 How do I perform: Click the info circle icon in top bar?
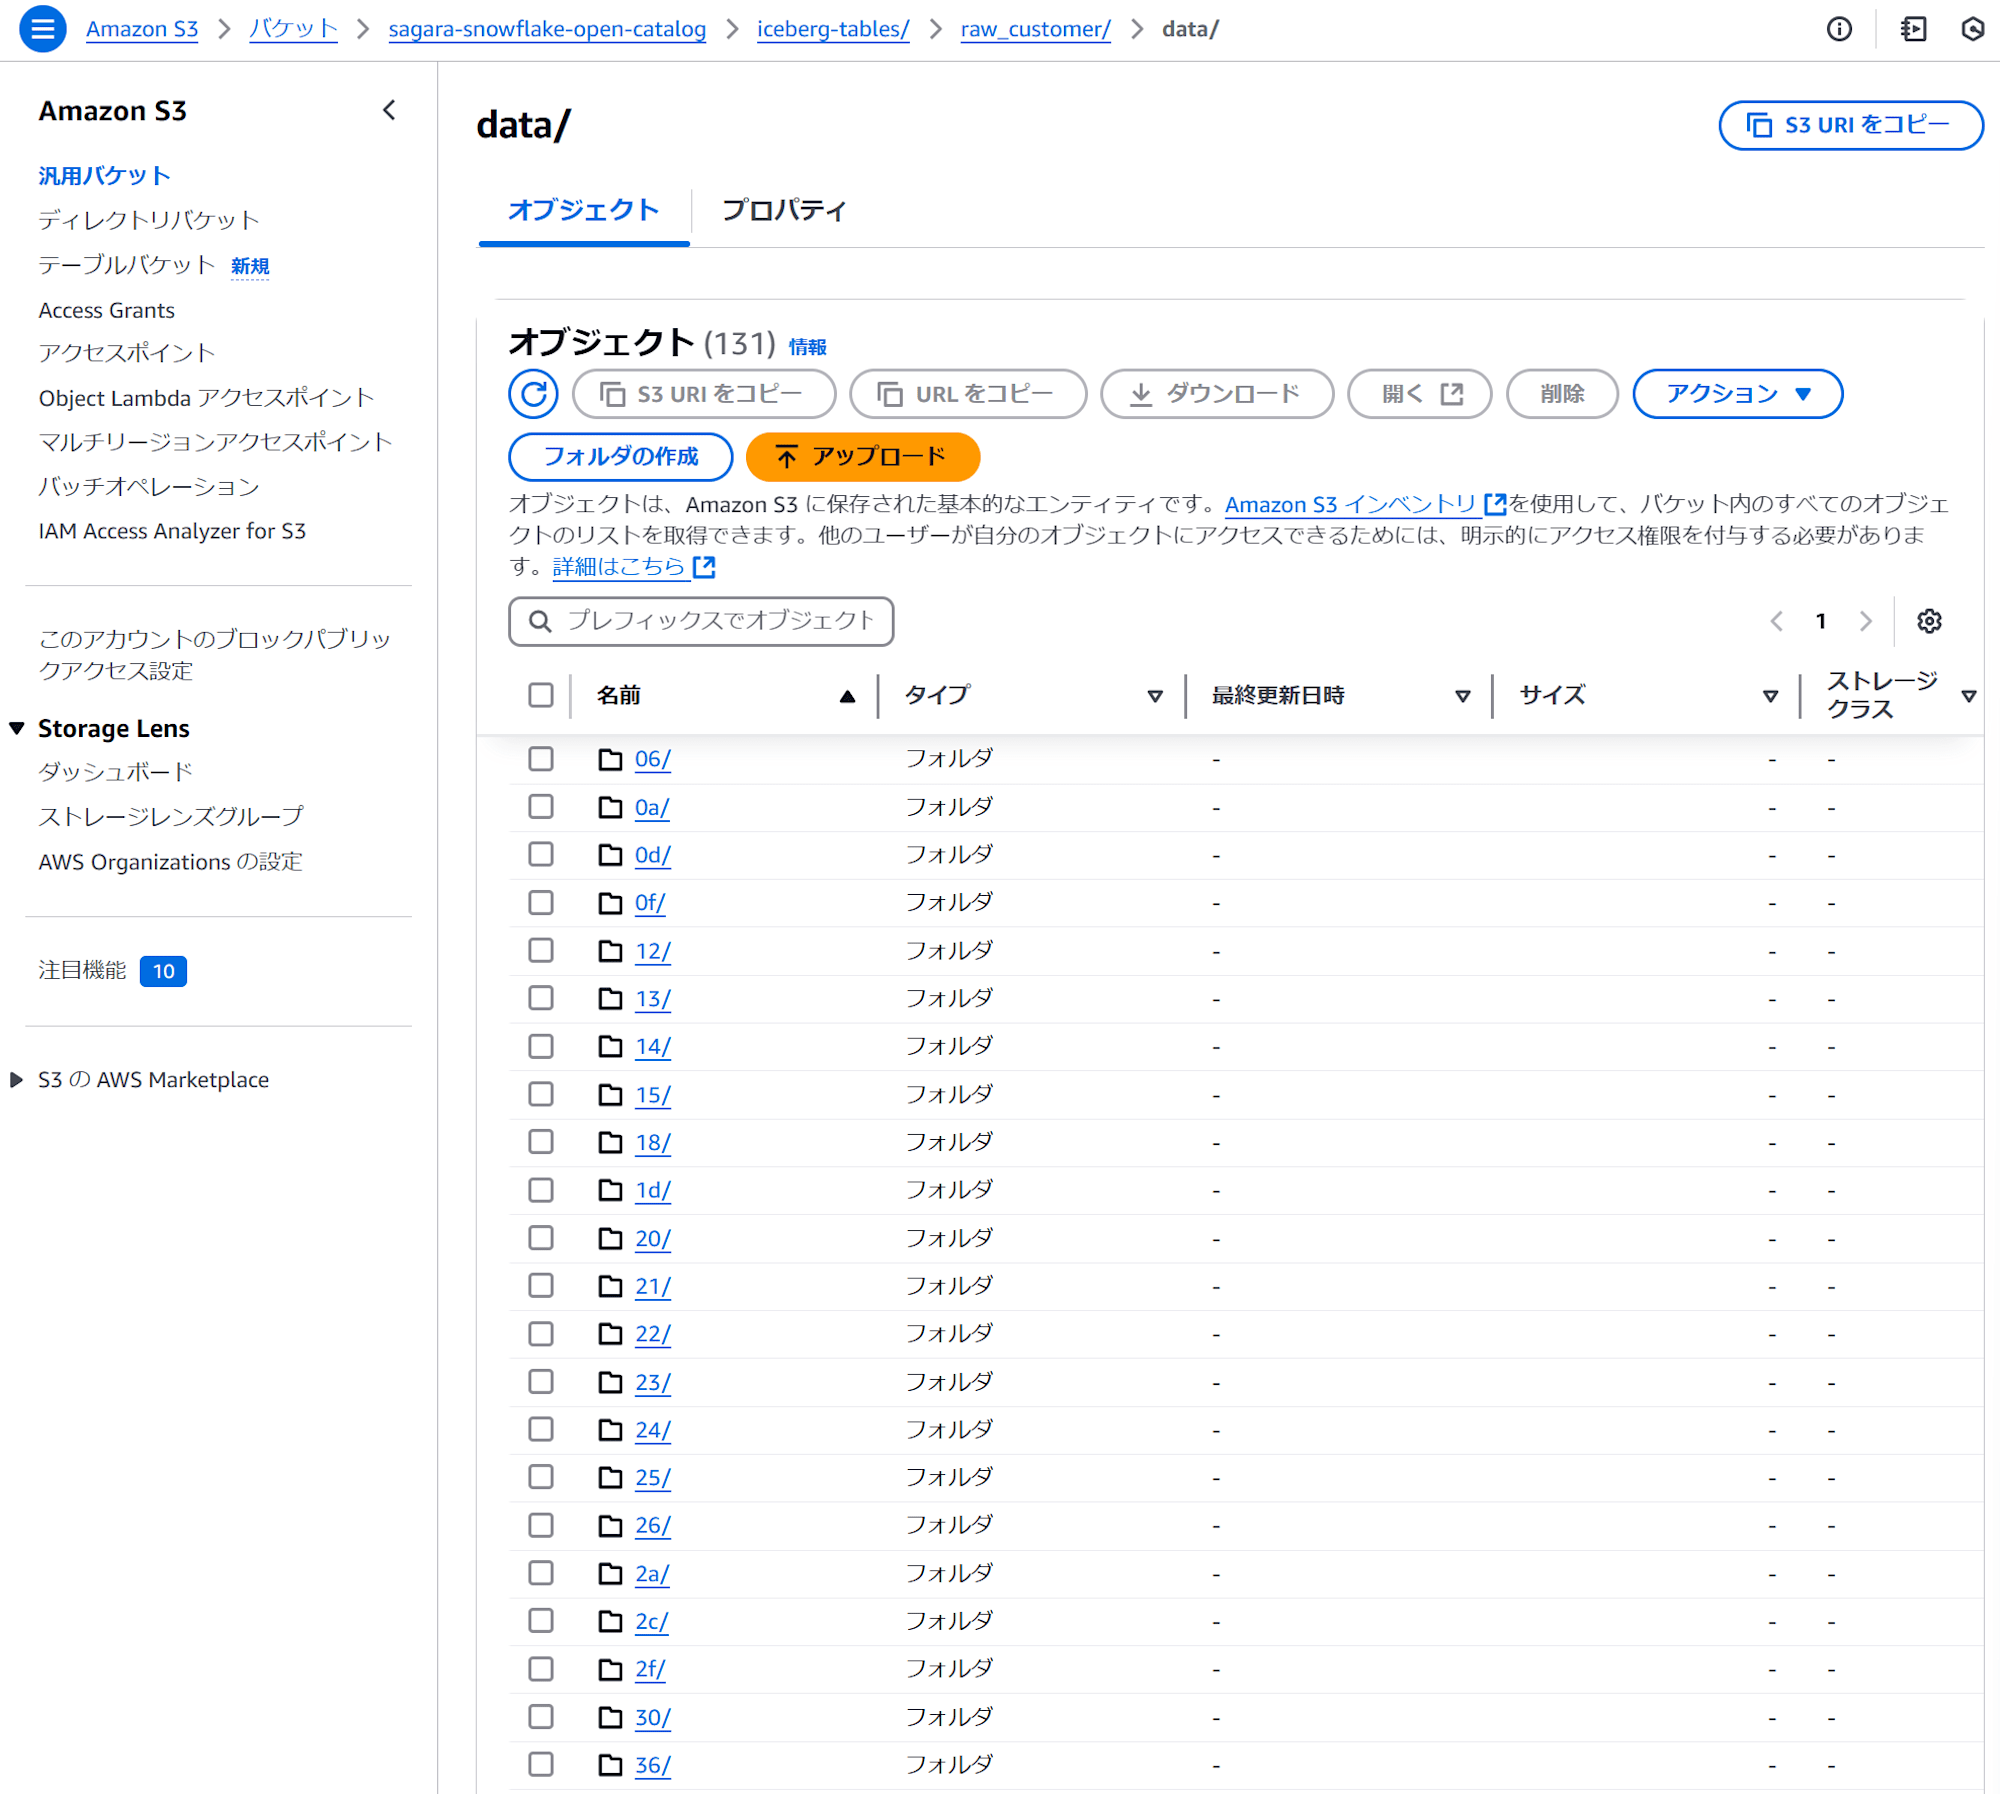[x=1838, y=29]
